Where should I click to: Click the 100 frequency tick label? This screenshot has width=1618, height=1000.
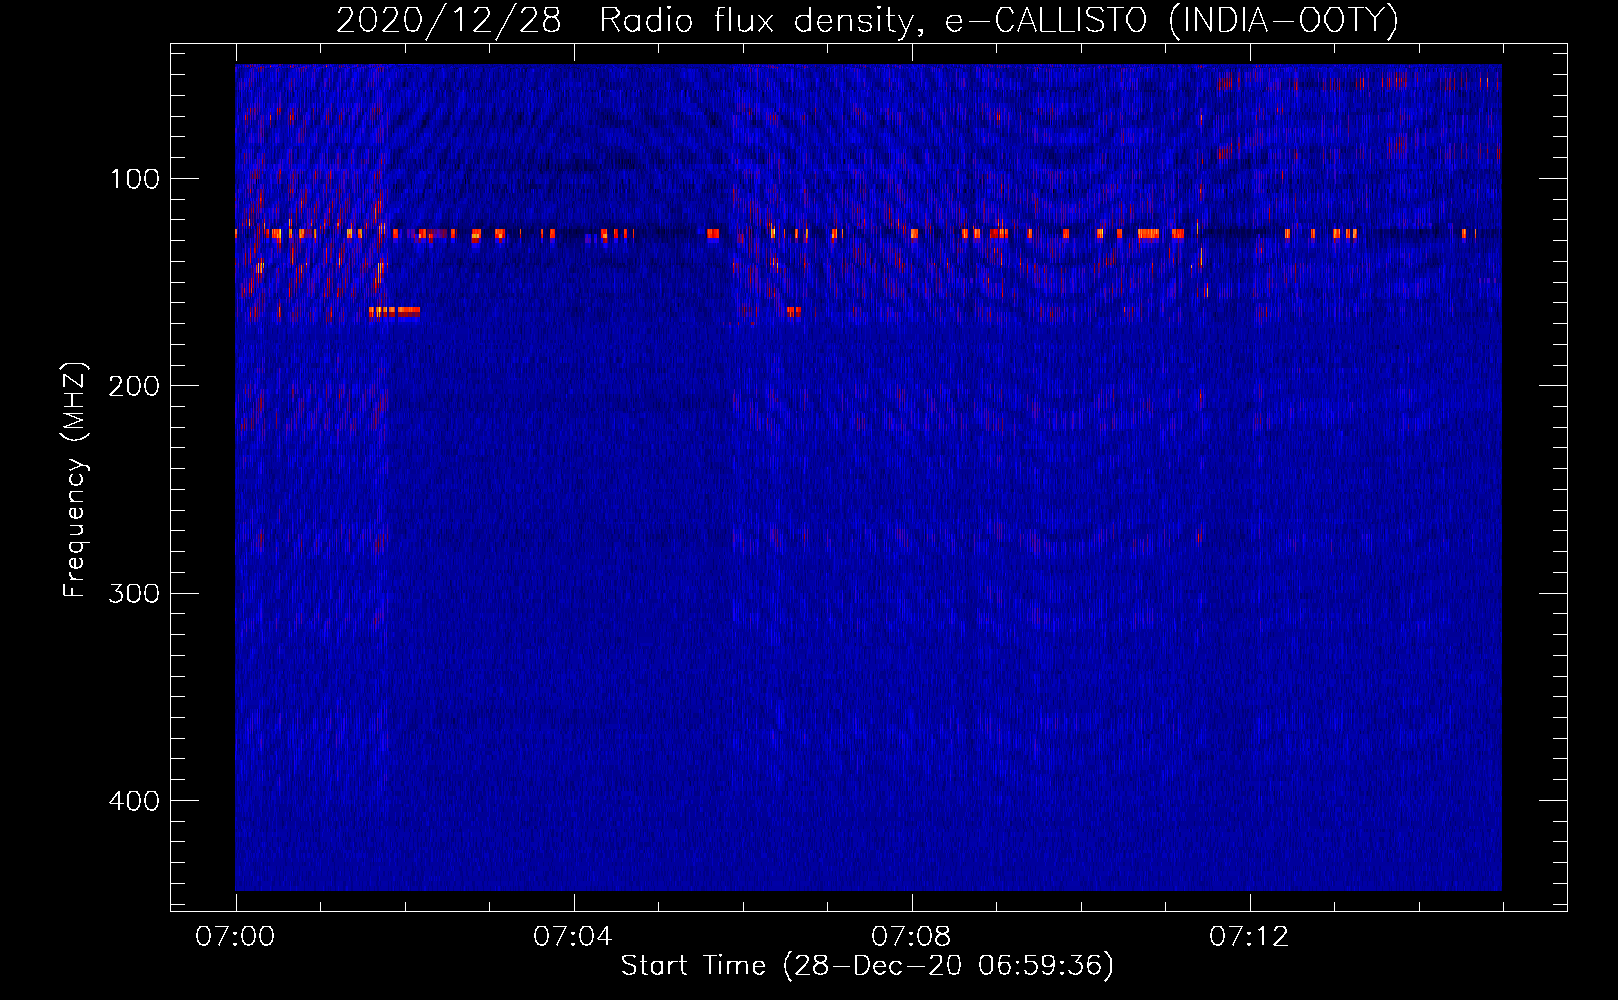tap(135, 179)
